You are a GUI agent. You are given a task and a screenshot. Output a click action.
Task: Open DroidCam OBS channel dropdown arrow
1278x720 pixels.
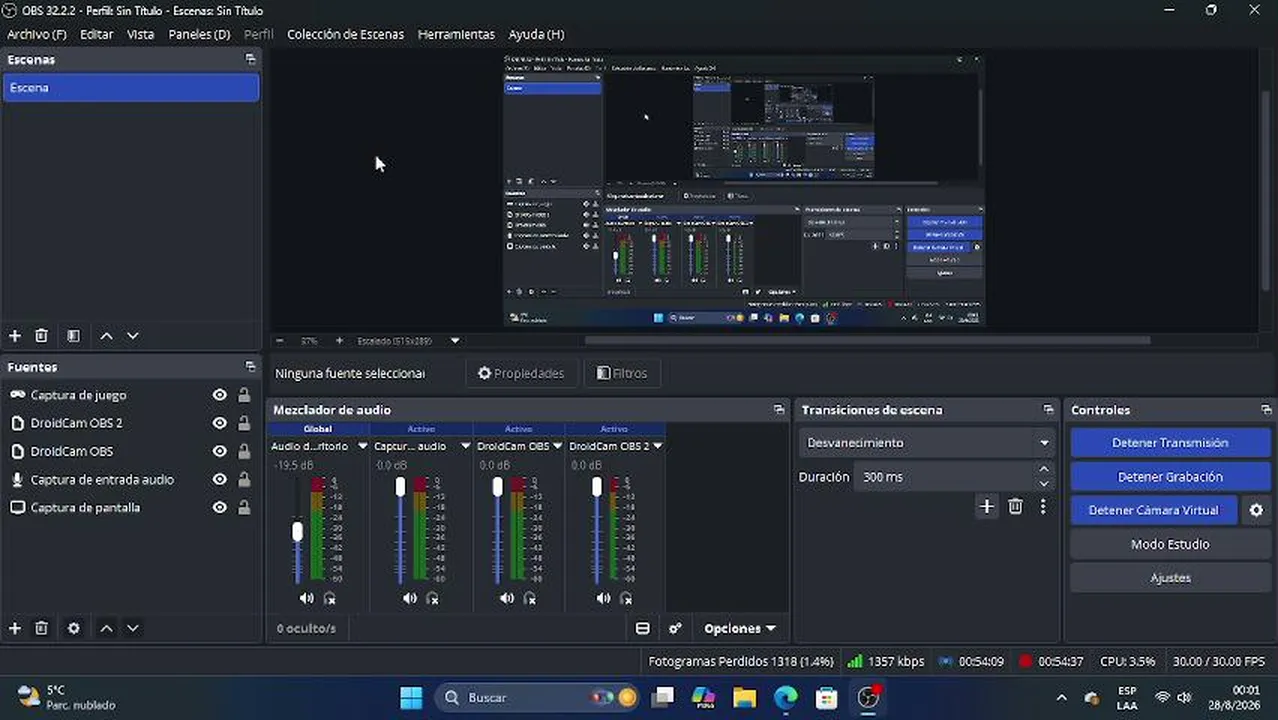tap(558, 446)
